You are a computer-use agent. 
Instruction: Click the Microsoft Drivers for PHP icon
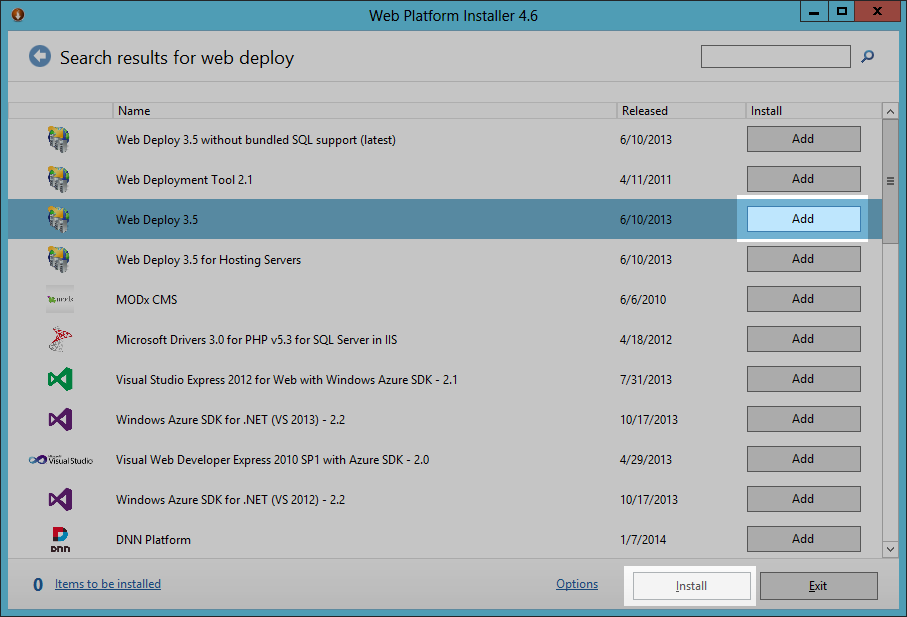point(60,339)
